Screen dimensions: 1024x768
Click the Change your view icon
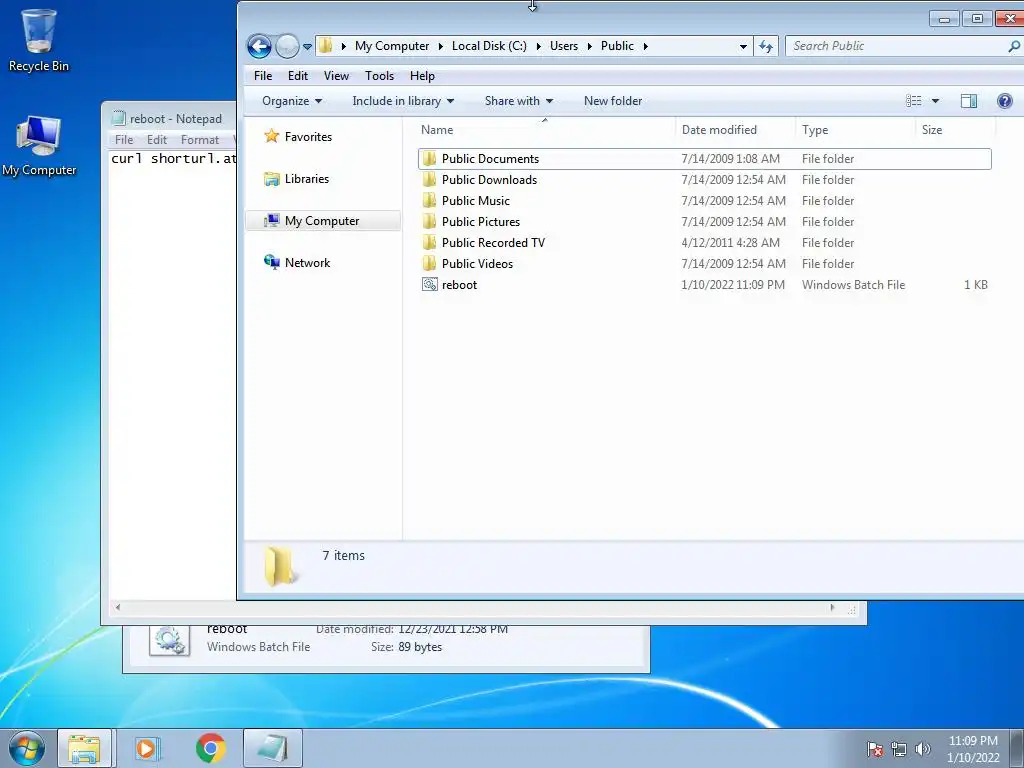[x=914, y=101]
